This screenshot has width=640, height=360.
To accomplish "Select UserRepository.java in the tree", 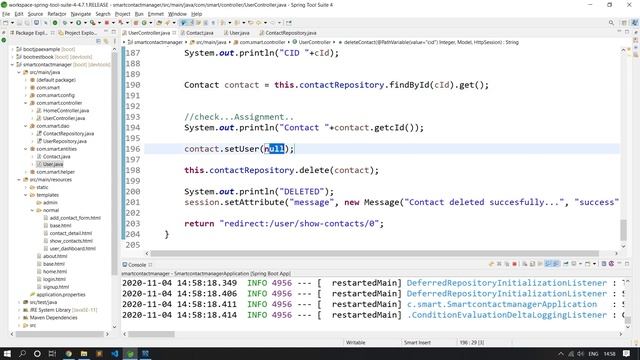I will [x=64, y=141].
